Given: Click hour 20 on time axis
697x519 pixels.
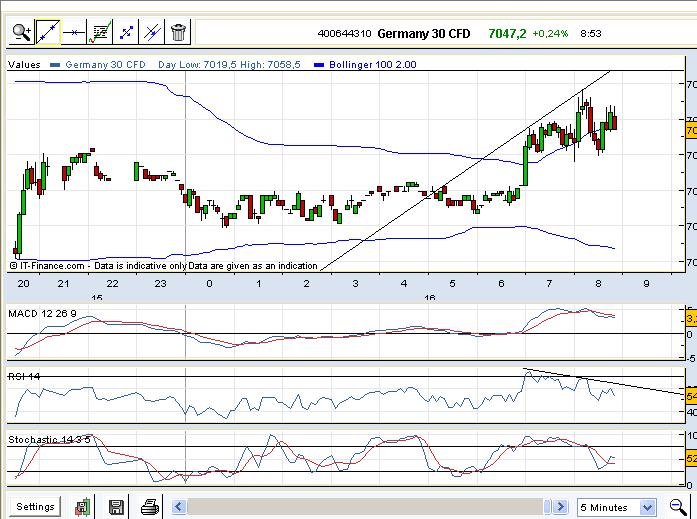Looking at the screenshot, I should (x=23, y=283).
